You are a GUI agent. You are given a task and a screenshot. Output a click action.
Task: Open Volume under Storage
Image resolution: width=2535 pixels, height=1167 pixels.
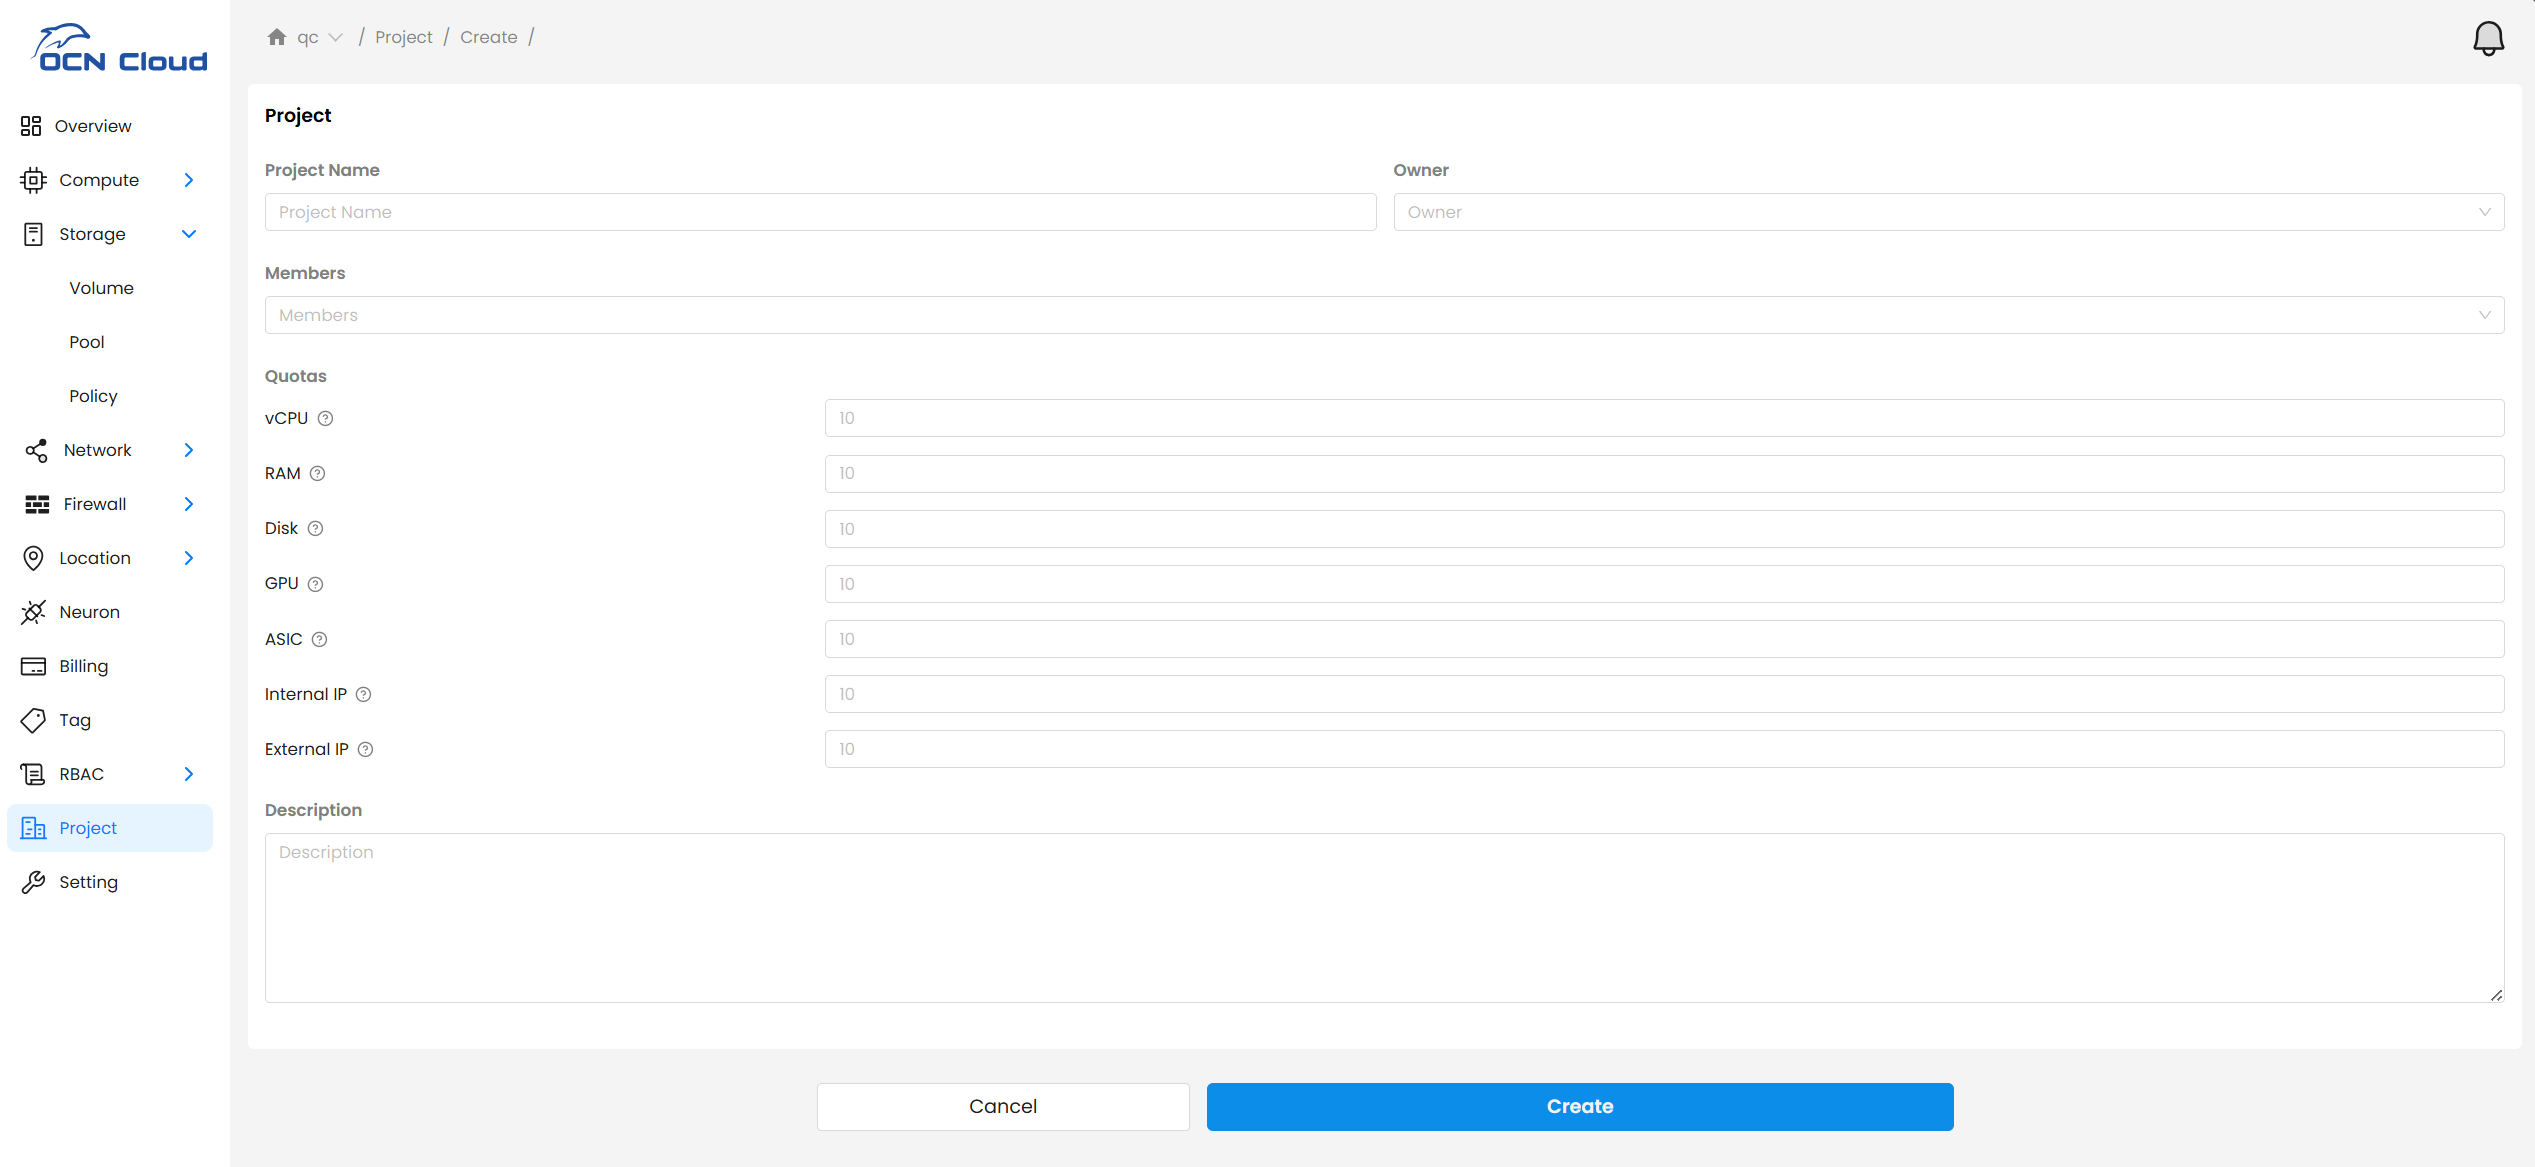tap(101, 288)
